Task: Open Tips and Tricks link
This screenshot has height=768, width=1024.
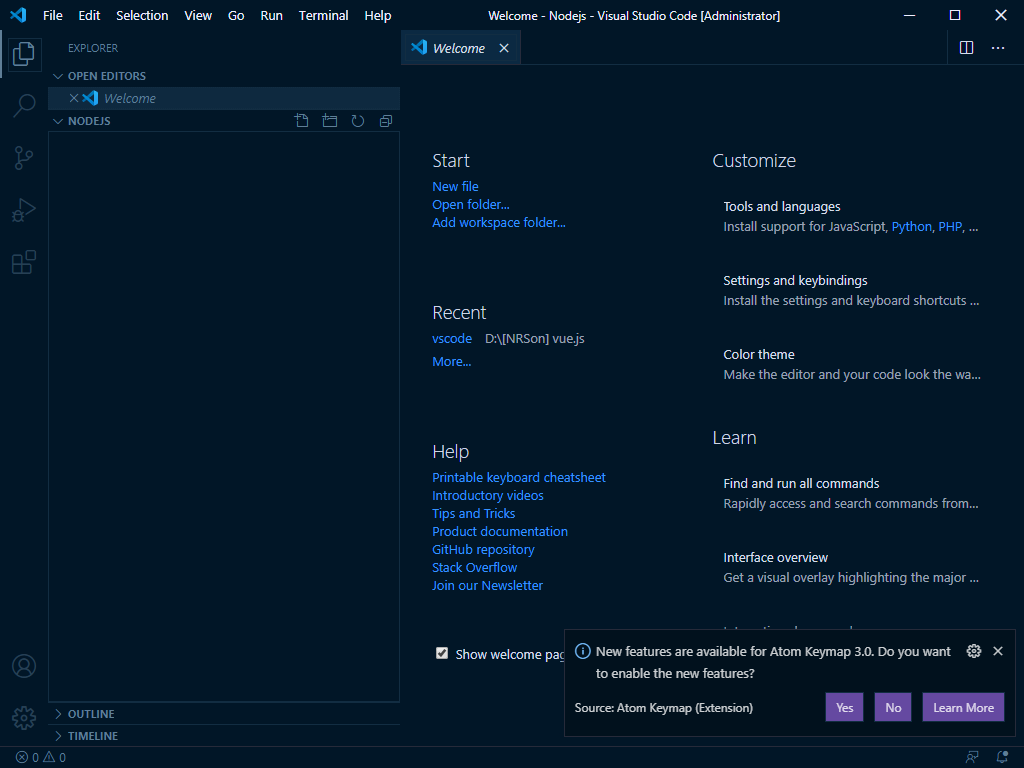Action: pyautogui.click(x=473, y=513)
